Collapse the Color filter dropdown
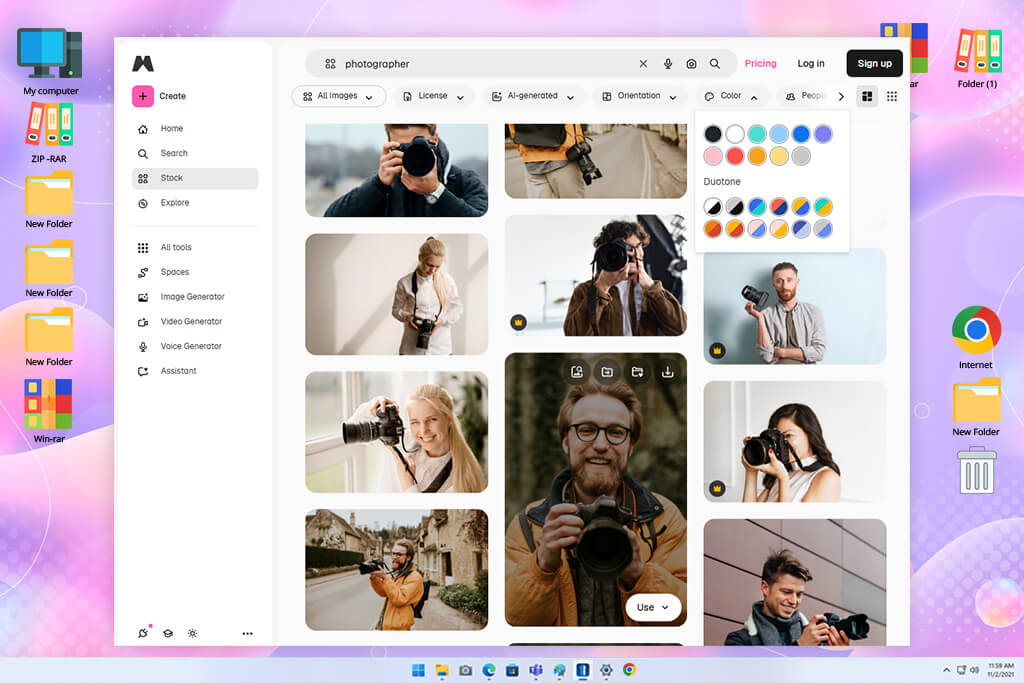The width and height of the screenshot is (1024, 683). (x=730, y=96)
